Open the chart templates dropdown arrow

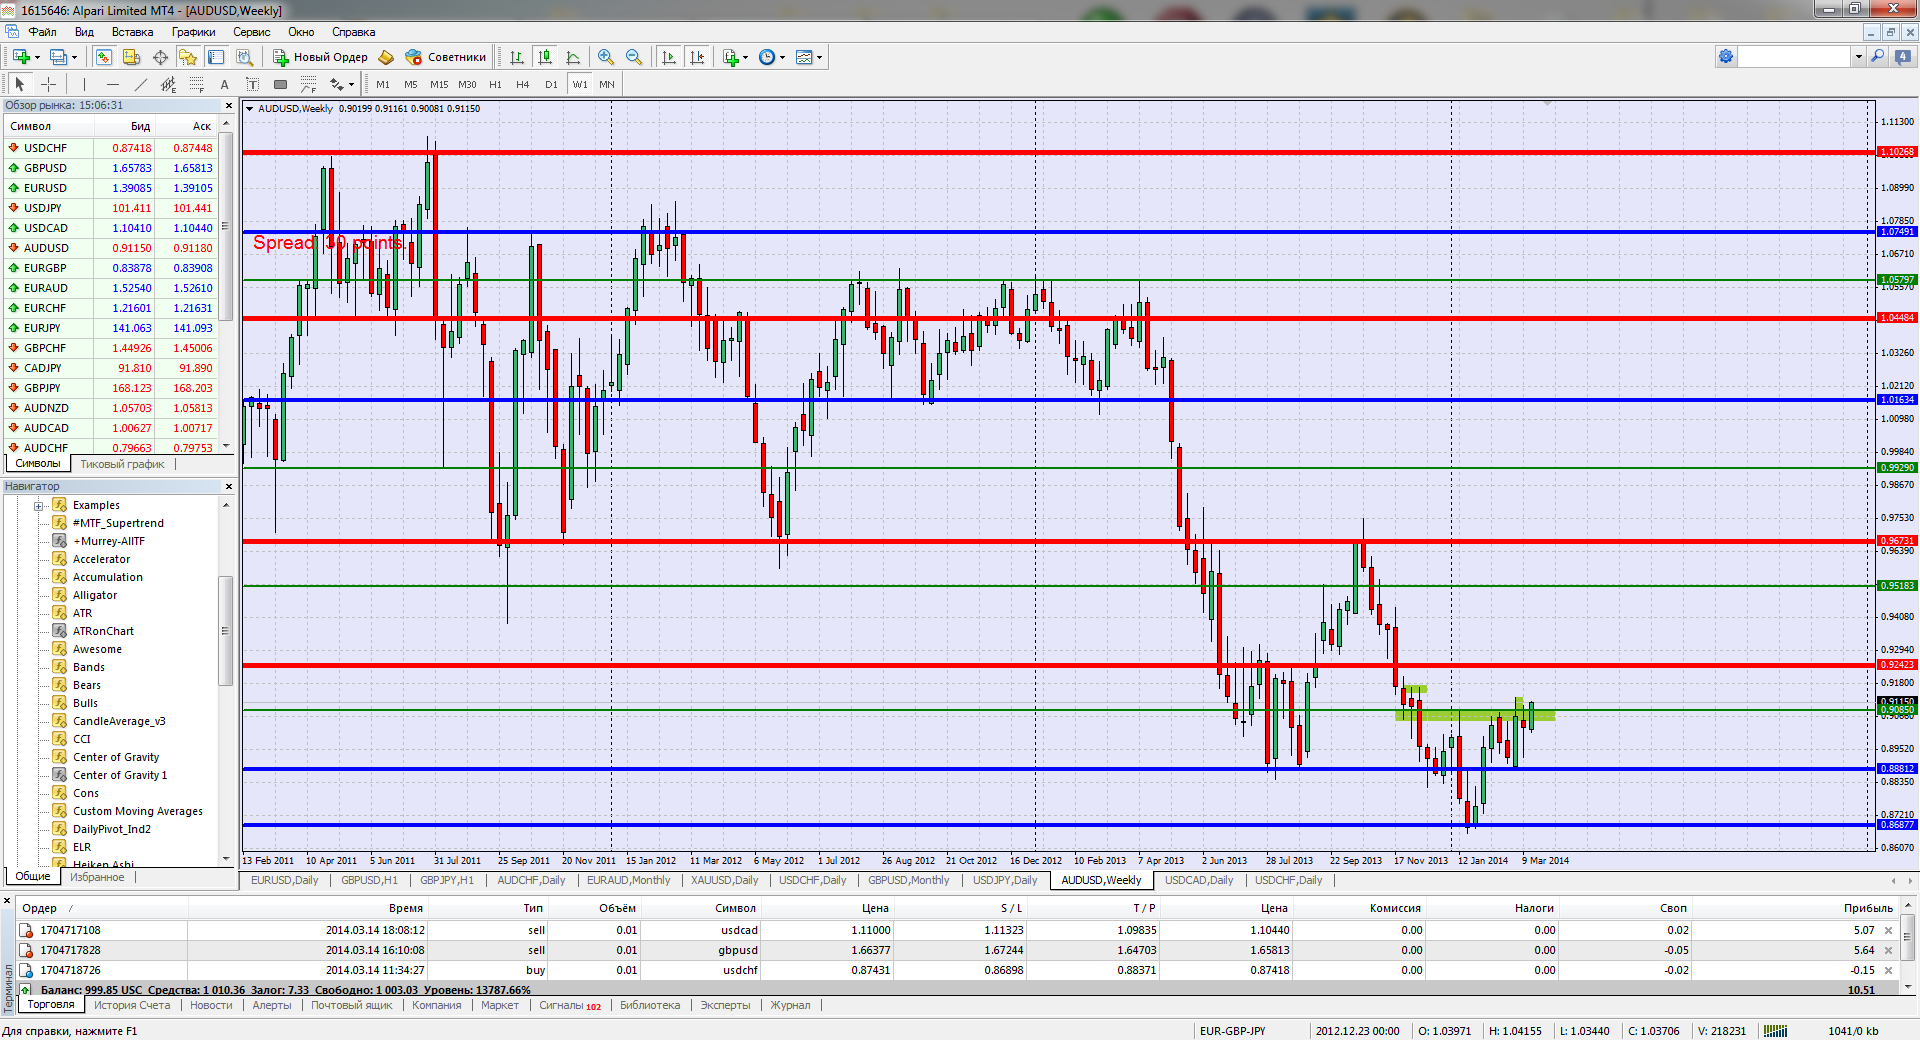(820, 57)
